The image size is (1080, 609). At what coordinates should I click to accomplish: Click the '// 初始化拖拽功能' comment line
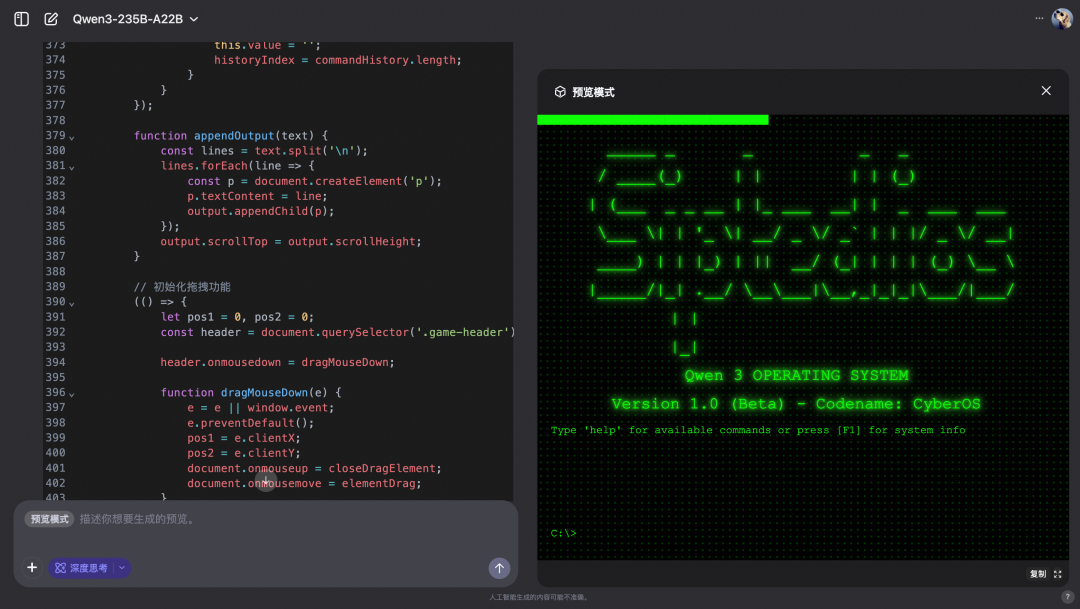click(x=182, y=287)
